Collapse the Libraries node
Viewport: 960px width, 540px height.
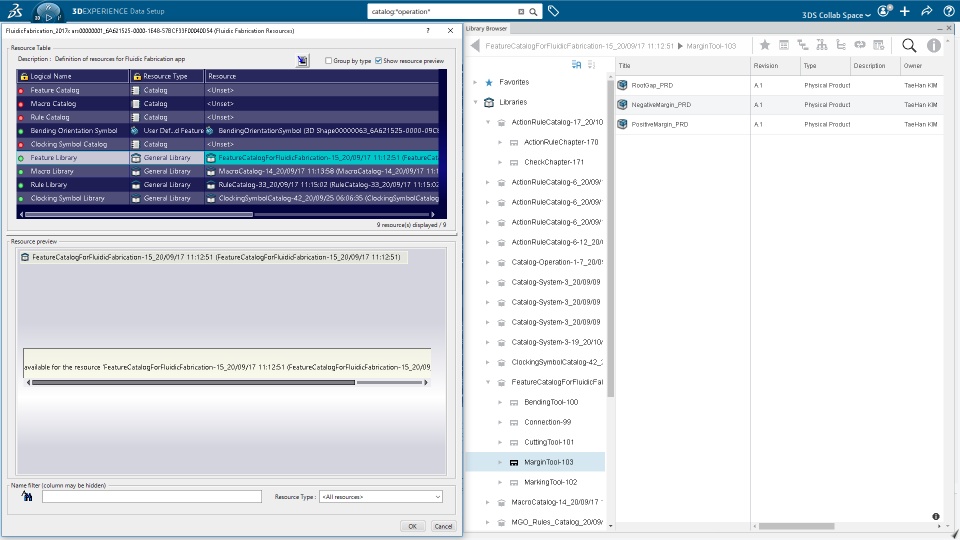click(475, 102)
